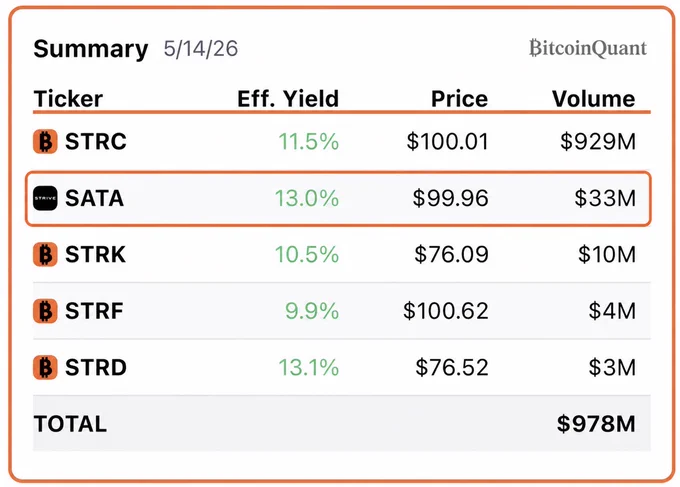Select the STRD ticker label

coord(96,367)
